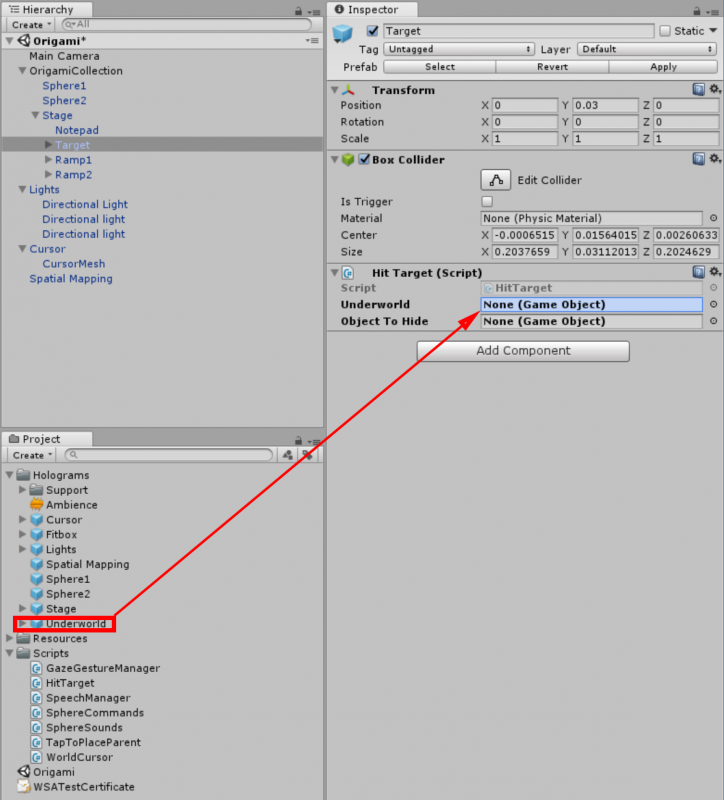724x800 pixels.
Task: Click object picker circle next to Underworld field
Action: point(713,305)
